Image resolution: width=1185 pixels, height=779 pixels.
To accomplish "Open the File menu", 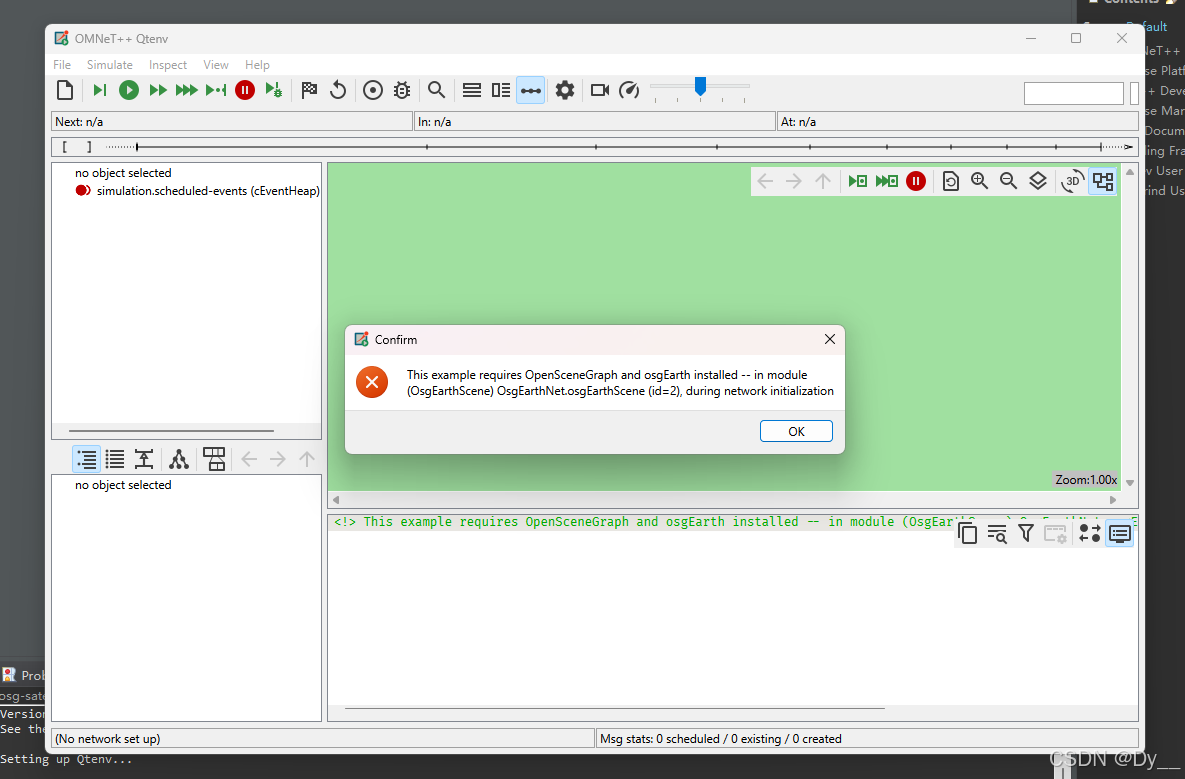I will coord(62,65).
